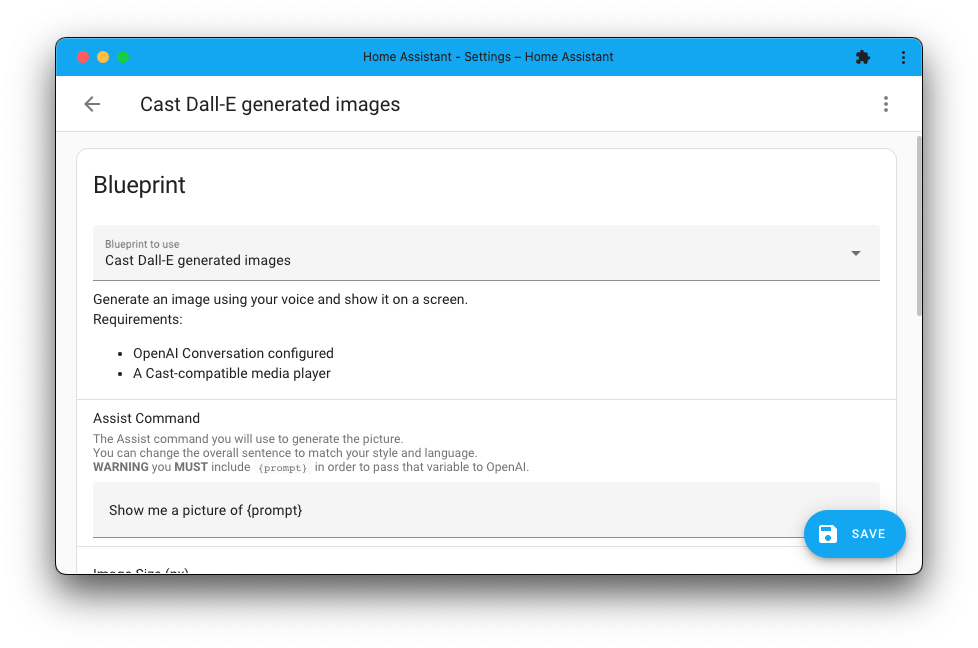The width and height of the screenshot is (978, 648).
Task: Open the automation overflow menu beside page title
Action: [885, 104]
